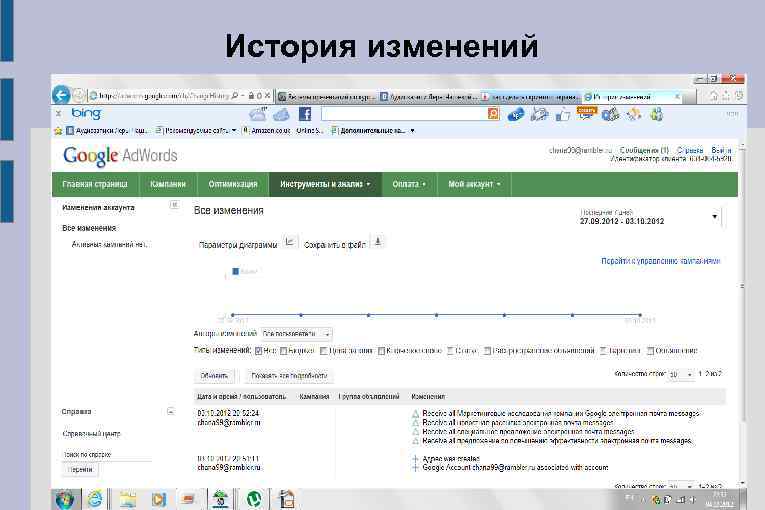Click the blue chat bubble toolbar icon
The height and width of the screenshot is (510, 765).
(516, 115)
